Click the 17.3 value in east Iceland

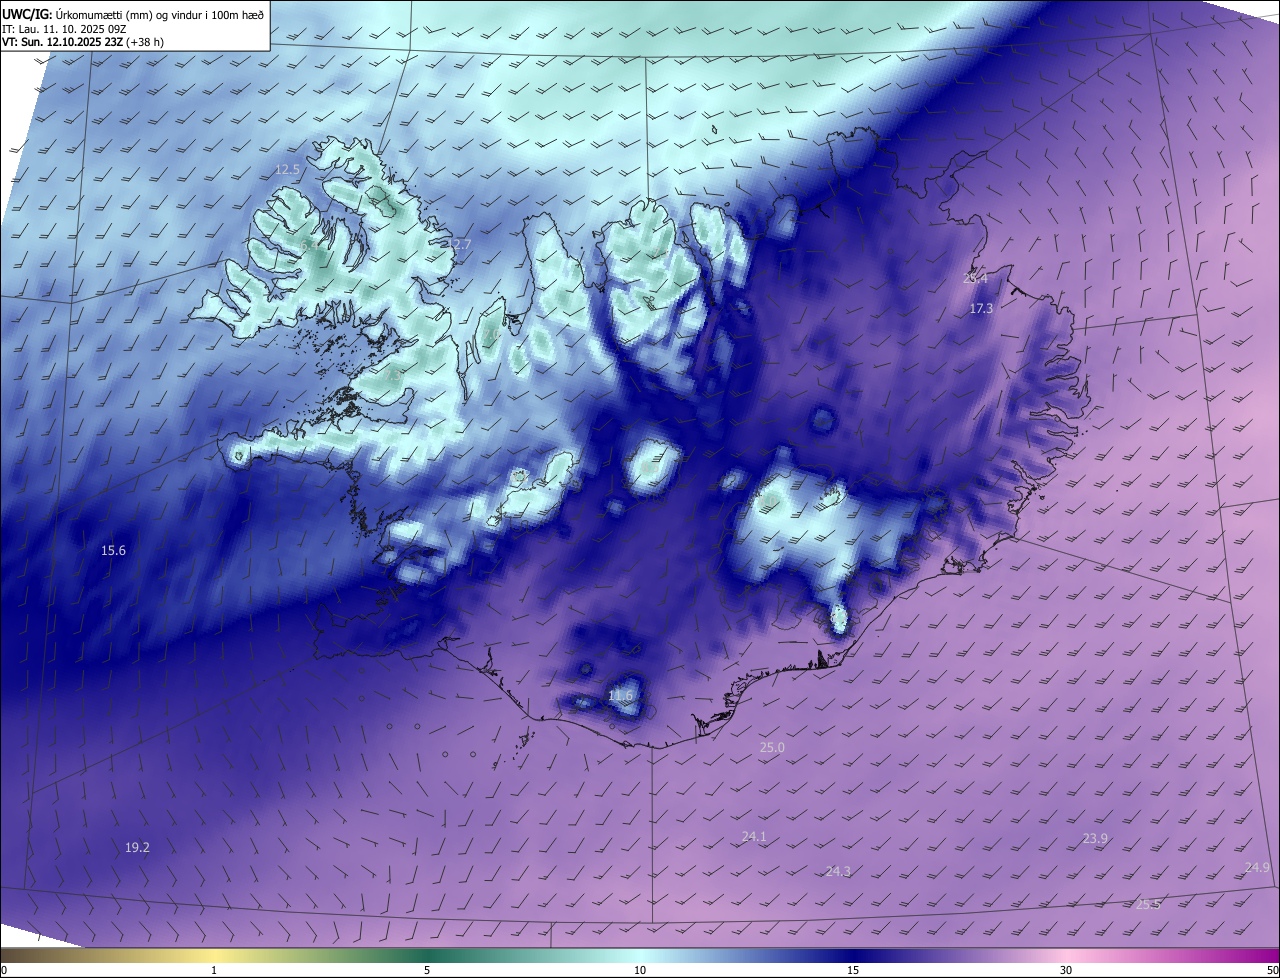981,309
